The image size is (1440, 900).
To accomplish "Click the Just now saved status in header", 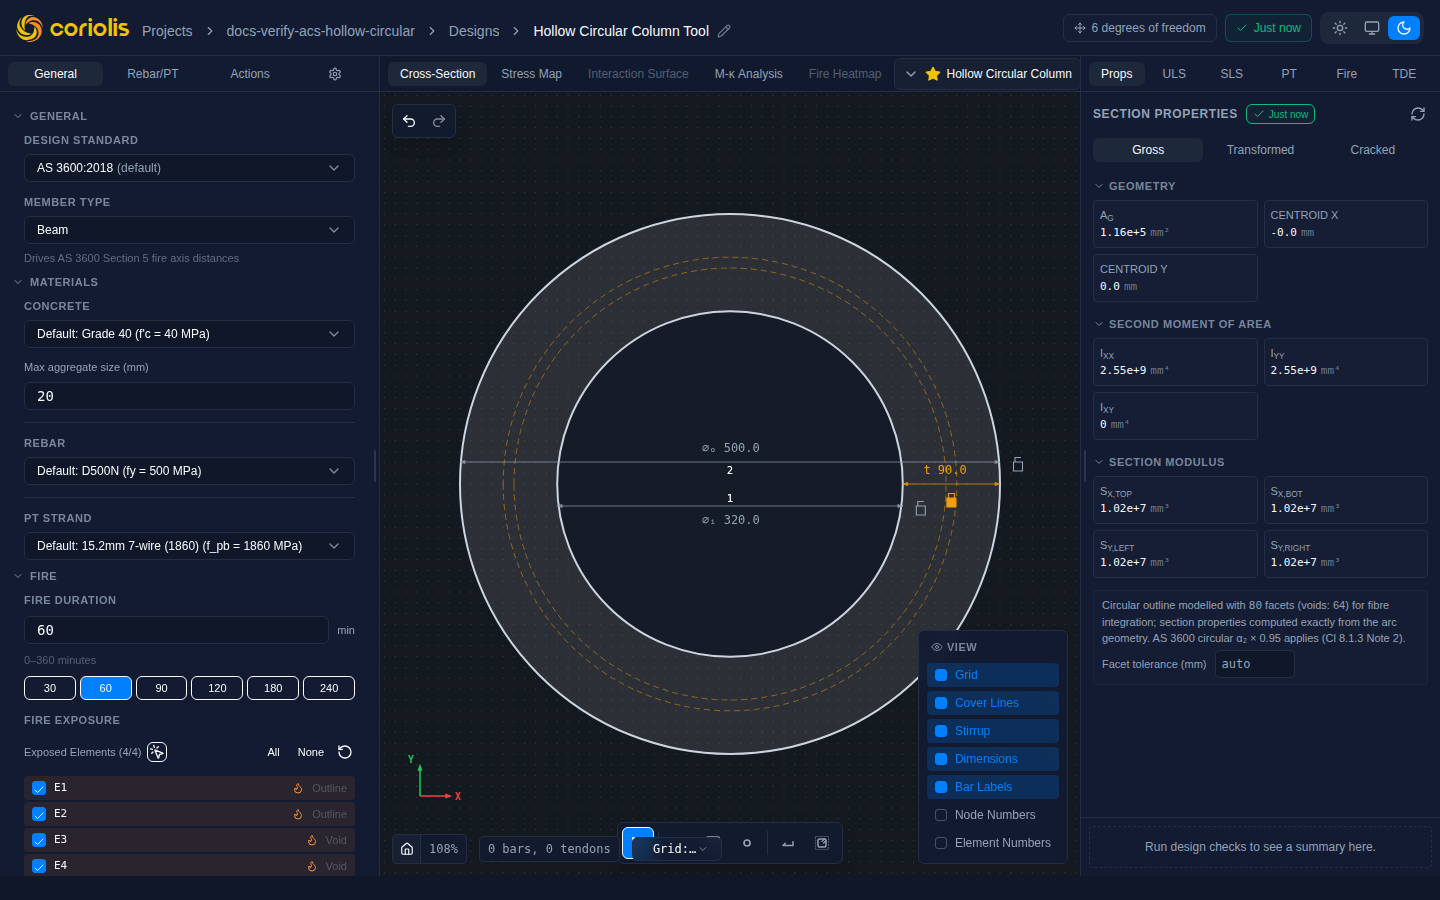I will 1268,28.
